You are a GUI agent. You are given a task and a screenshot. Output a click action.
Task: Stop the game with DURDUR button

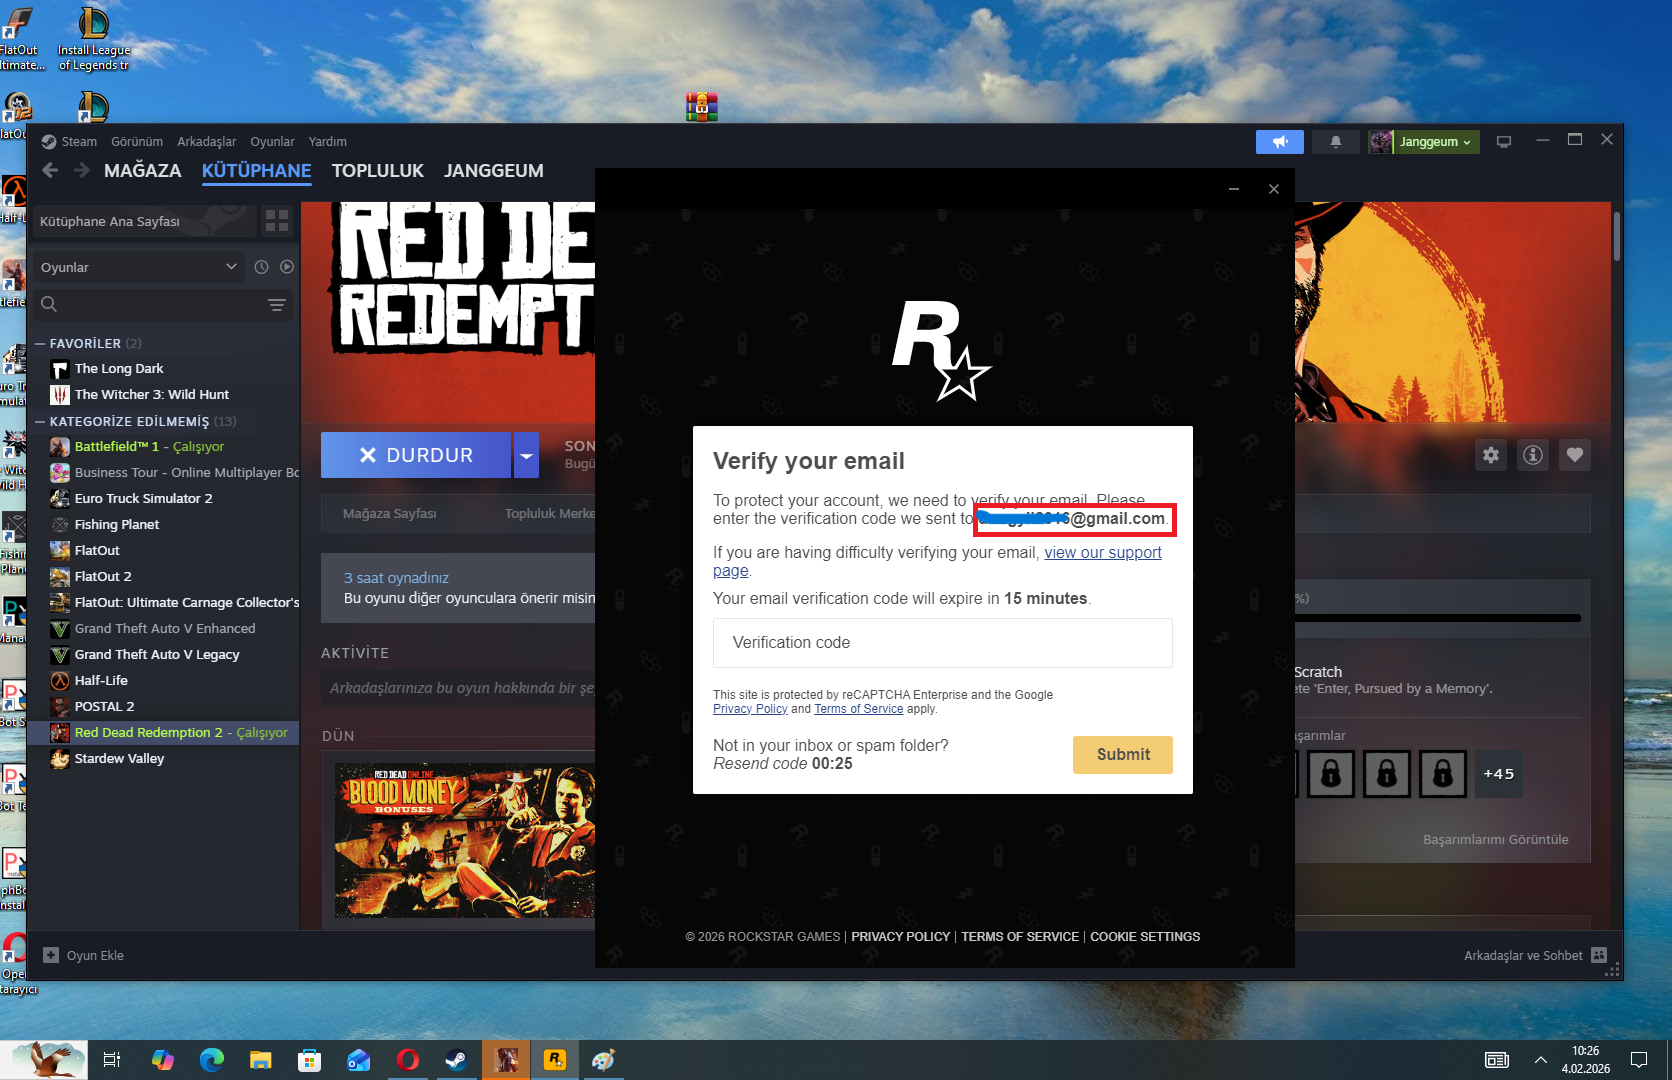[x=416, y=455]
